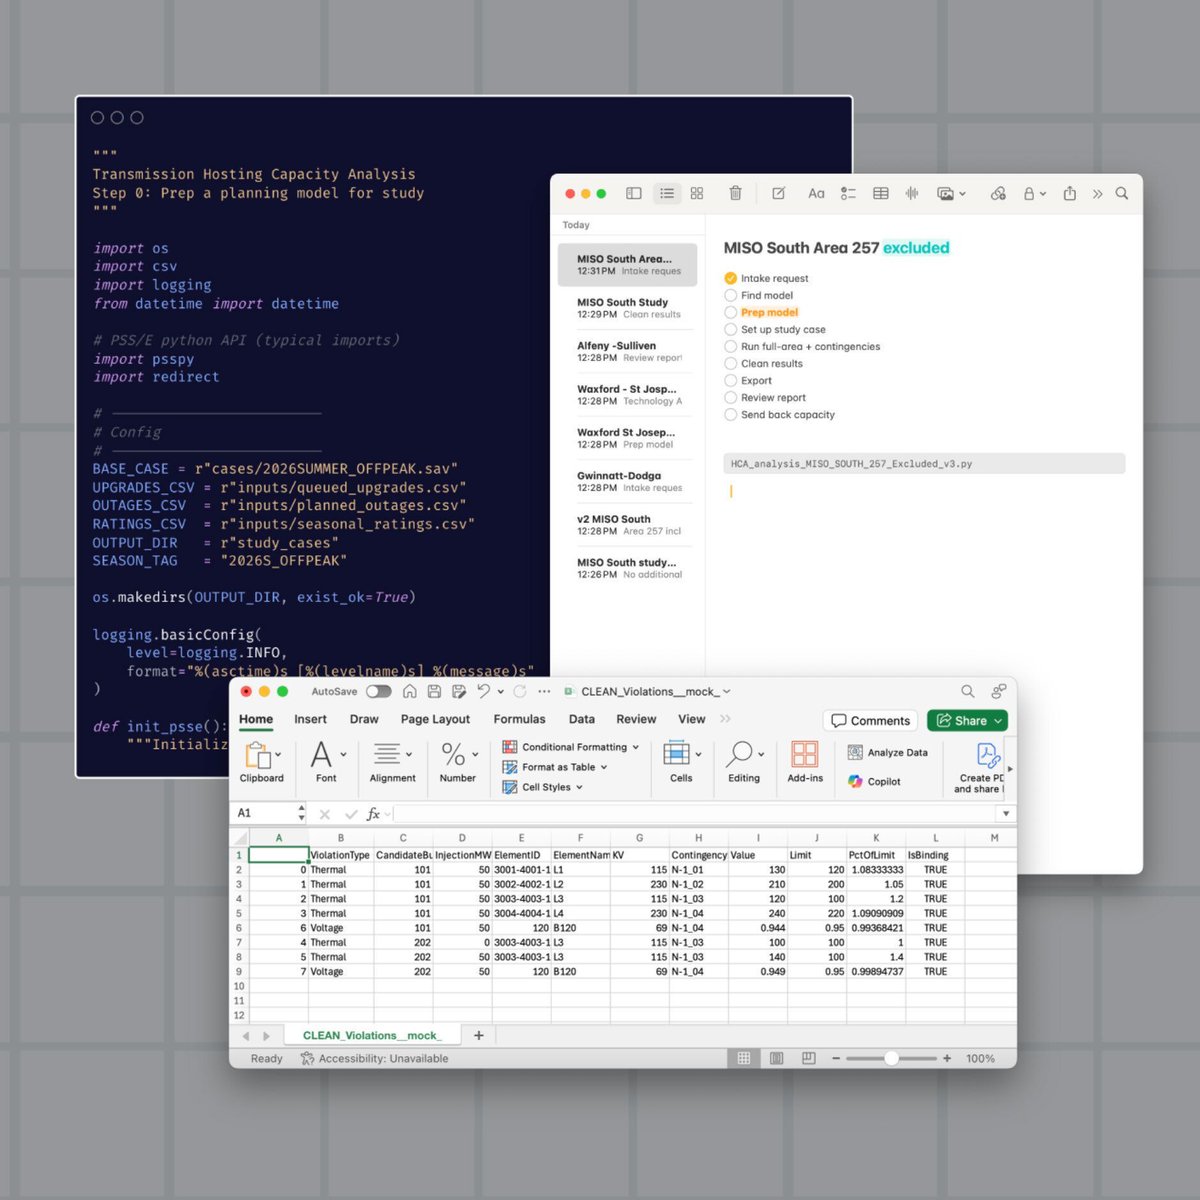Click the Excel Name Box showing A1

[x=267, y=813]
